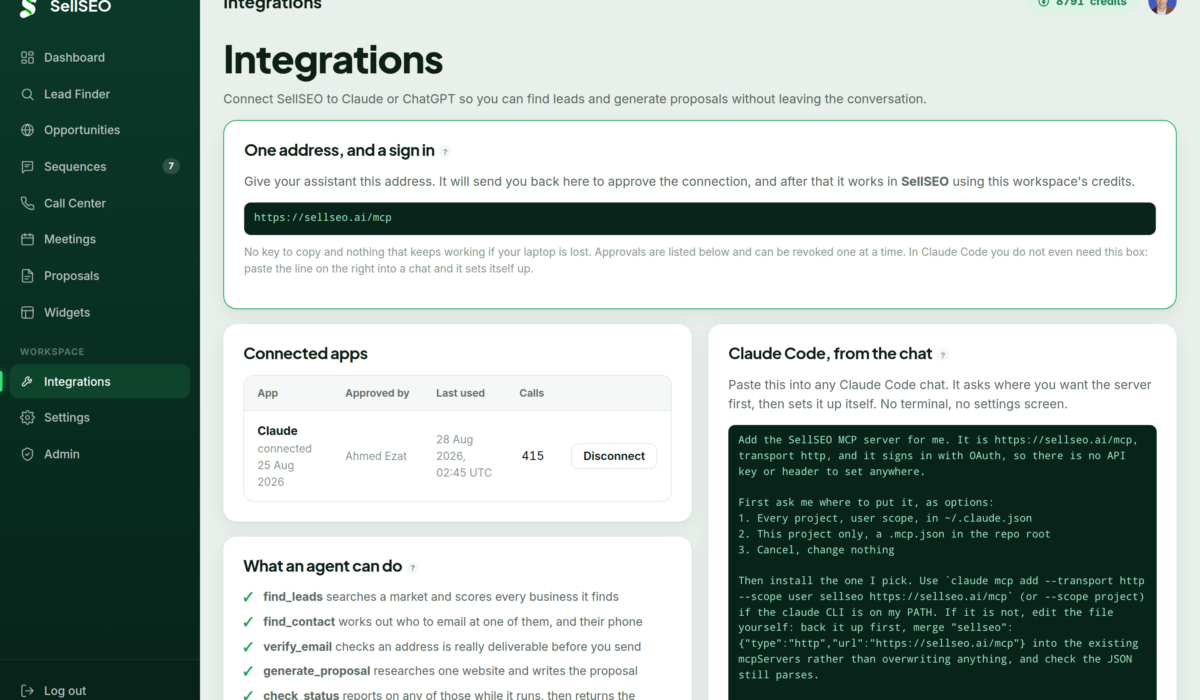Open the Widgets page
Image resolution: width=1200 pixels, height=700 pixels.
click(100, 312)
